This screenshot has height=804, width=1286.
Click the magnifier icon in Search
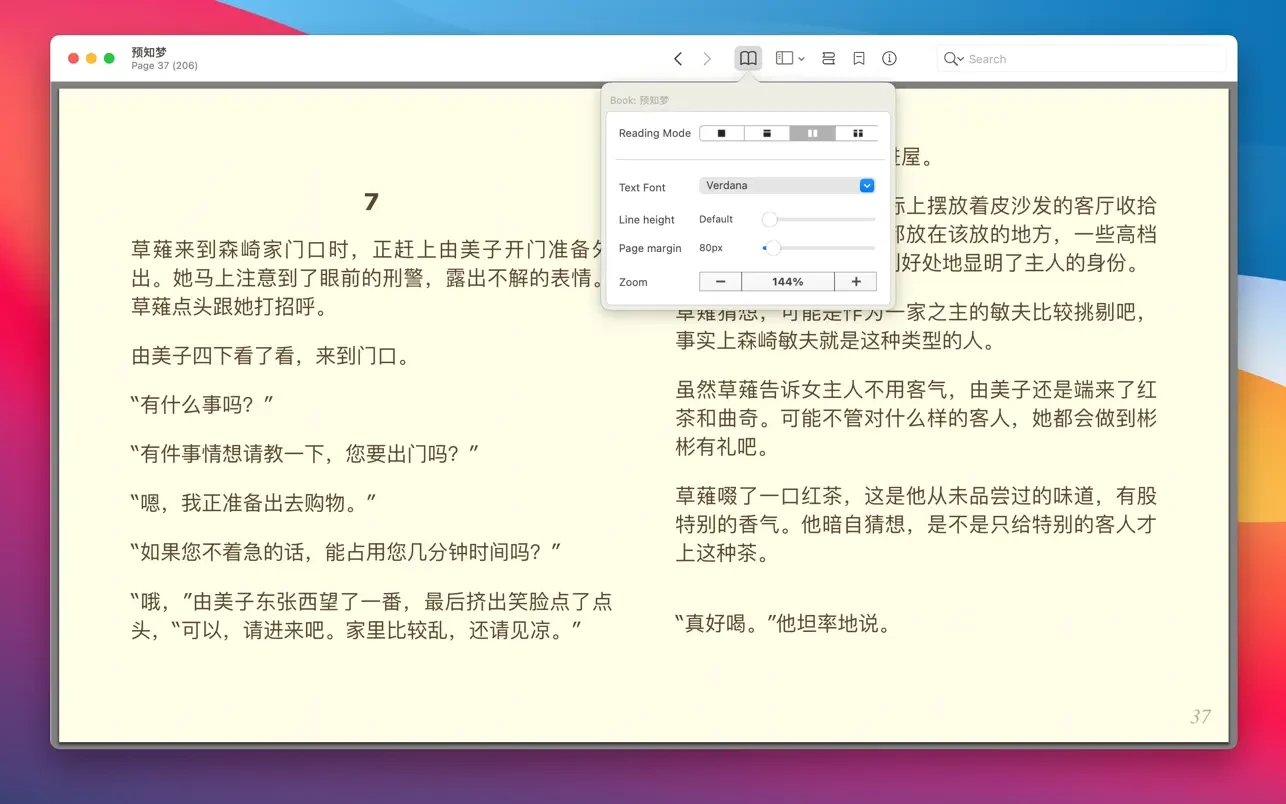[x=952, y=59]
